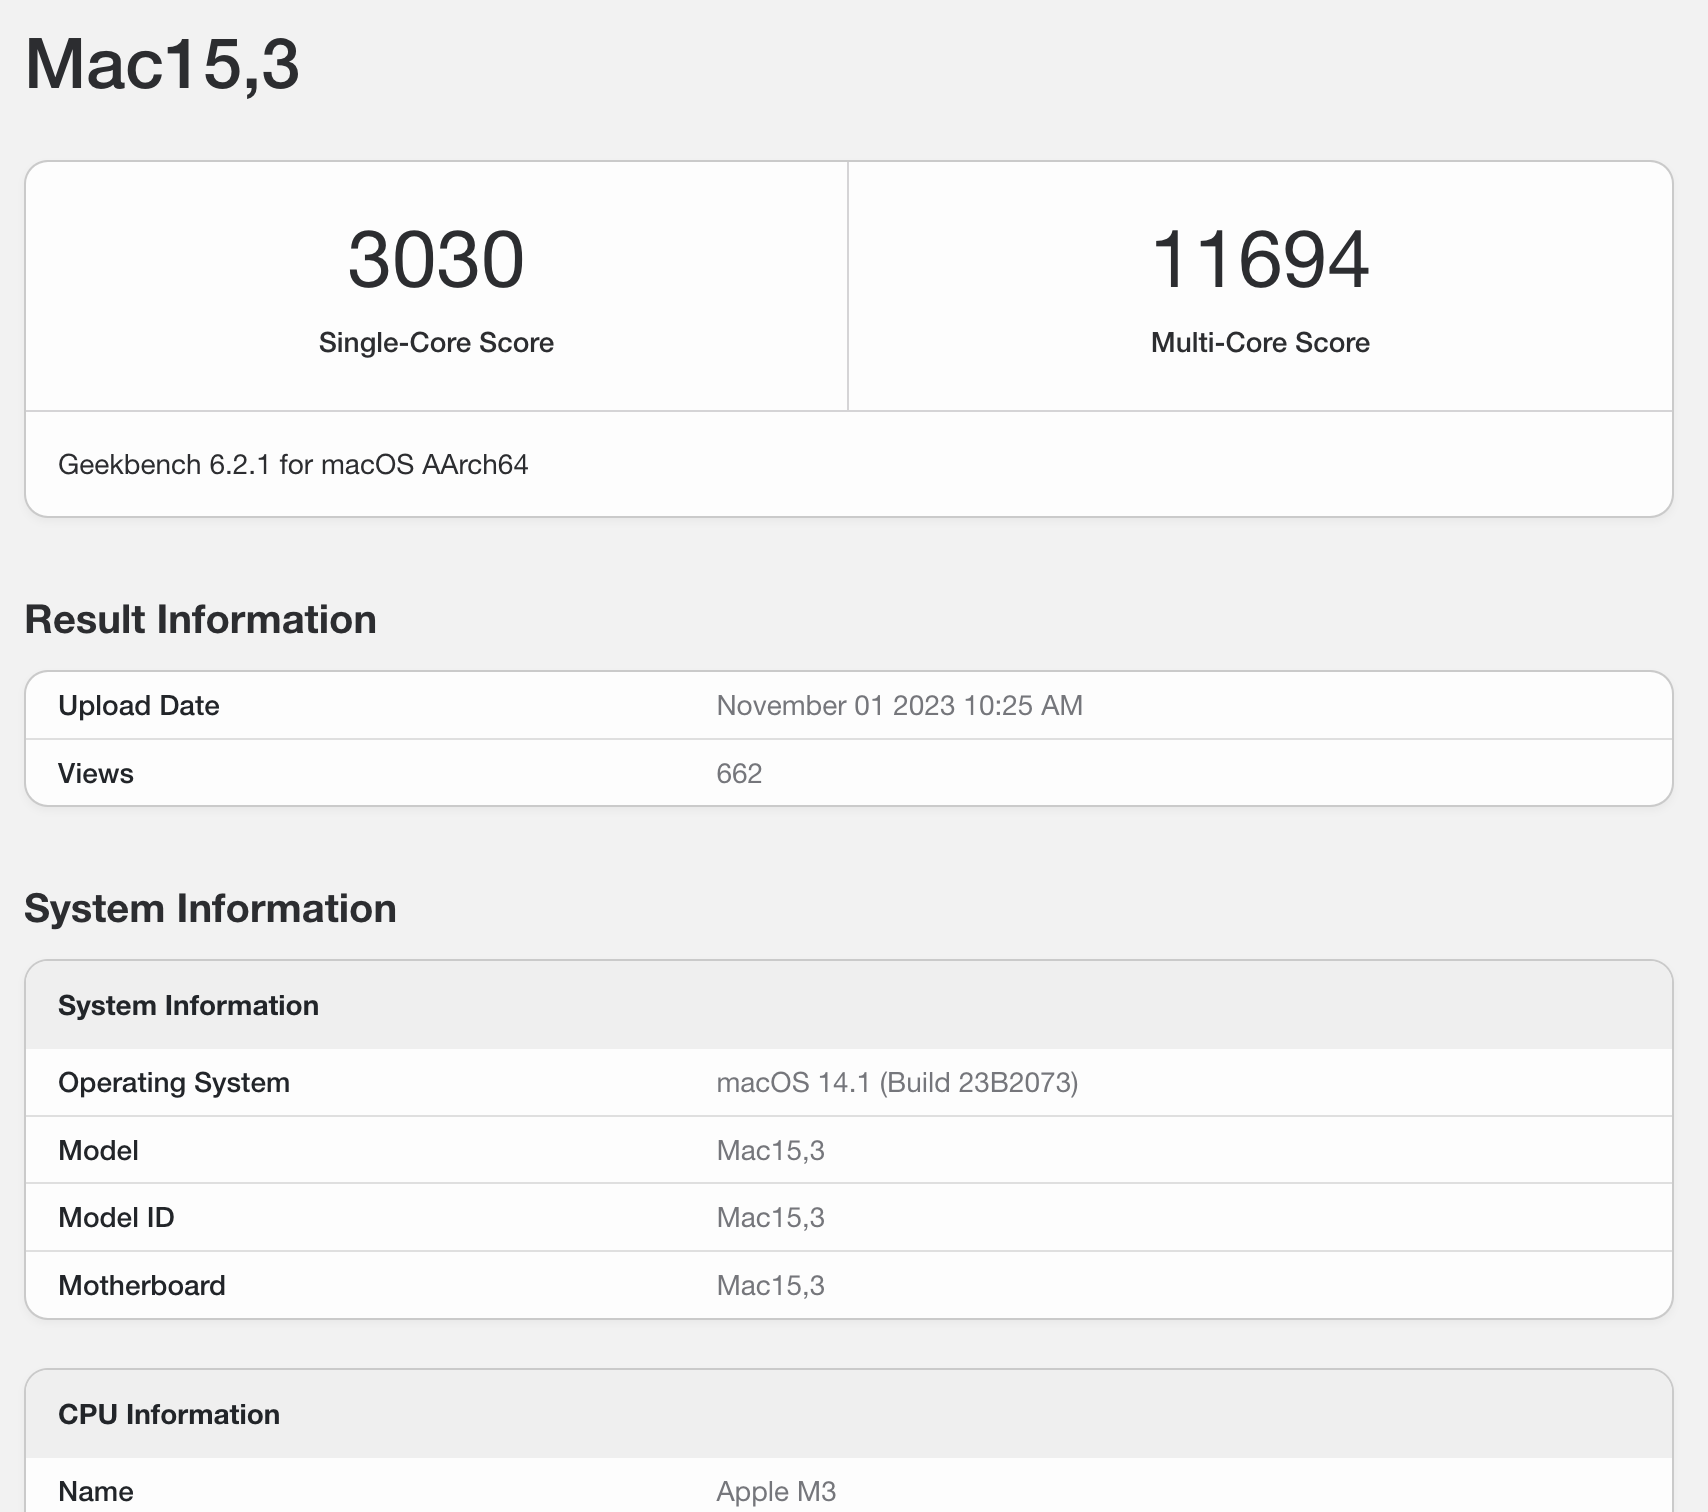Select the Multi-Core Score value 11694
1708x1512 pixels.
pyautogui.click(x=1260, y=260)
